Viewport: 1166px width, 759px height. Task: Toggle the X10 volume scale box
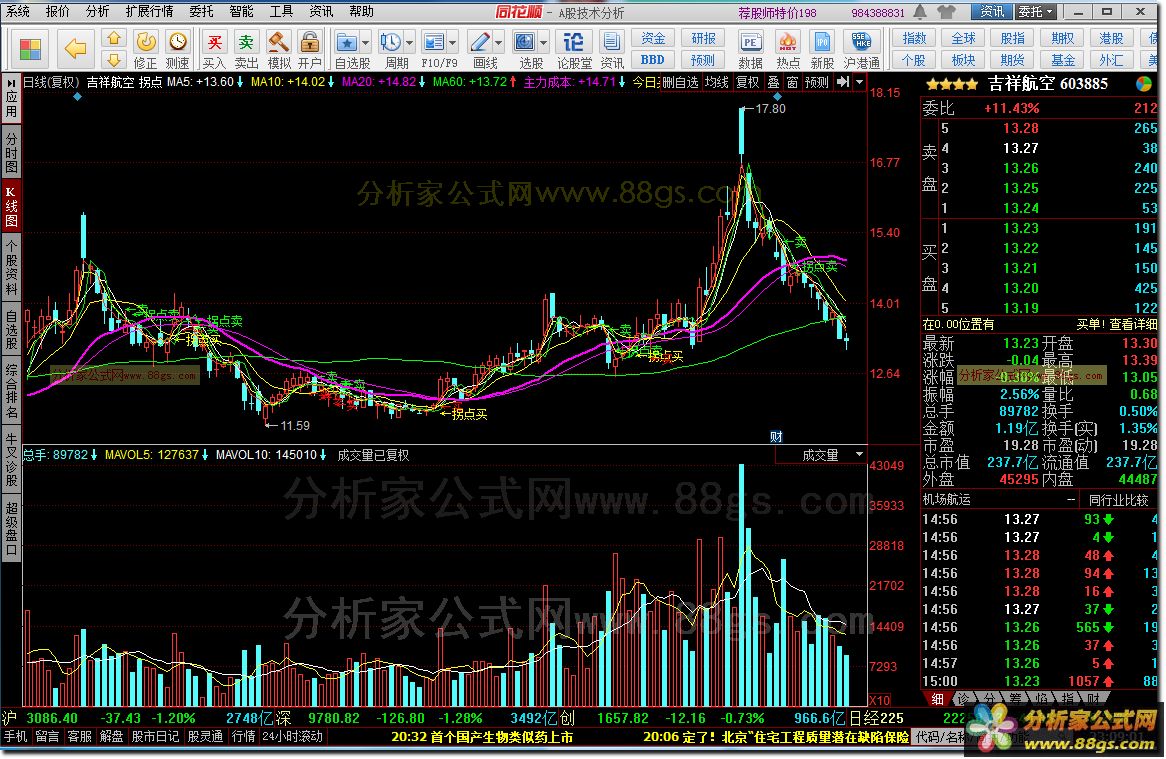[x=880, y=700]
